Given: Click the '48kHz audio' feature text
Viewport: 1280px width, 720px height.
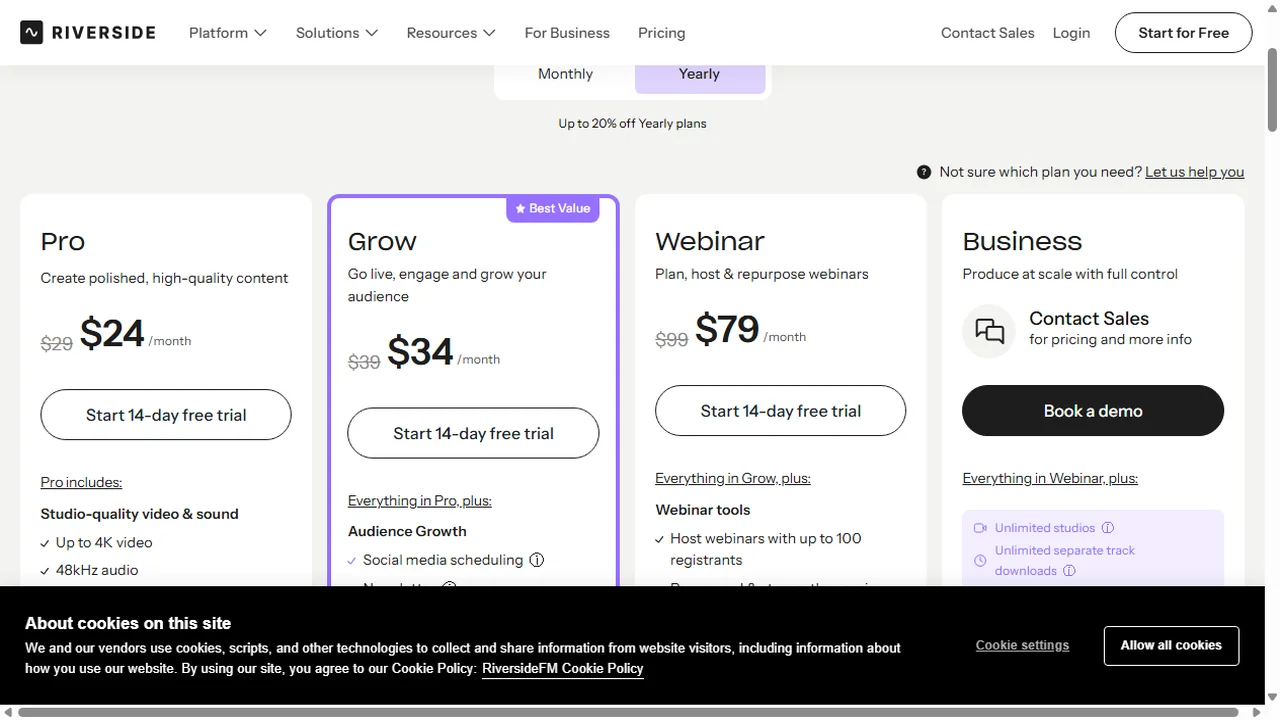Looking at the screenshot, I should point(97,570).
